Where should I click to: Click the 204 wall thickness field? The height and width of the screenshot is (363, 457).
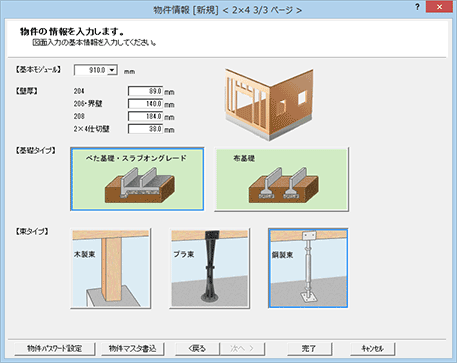pos(146,91)
